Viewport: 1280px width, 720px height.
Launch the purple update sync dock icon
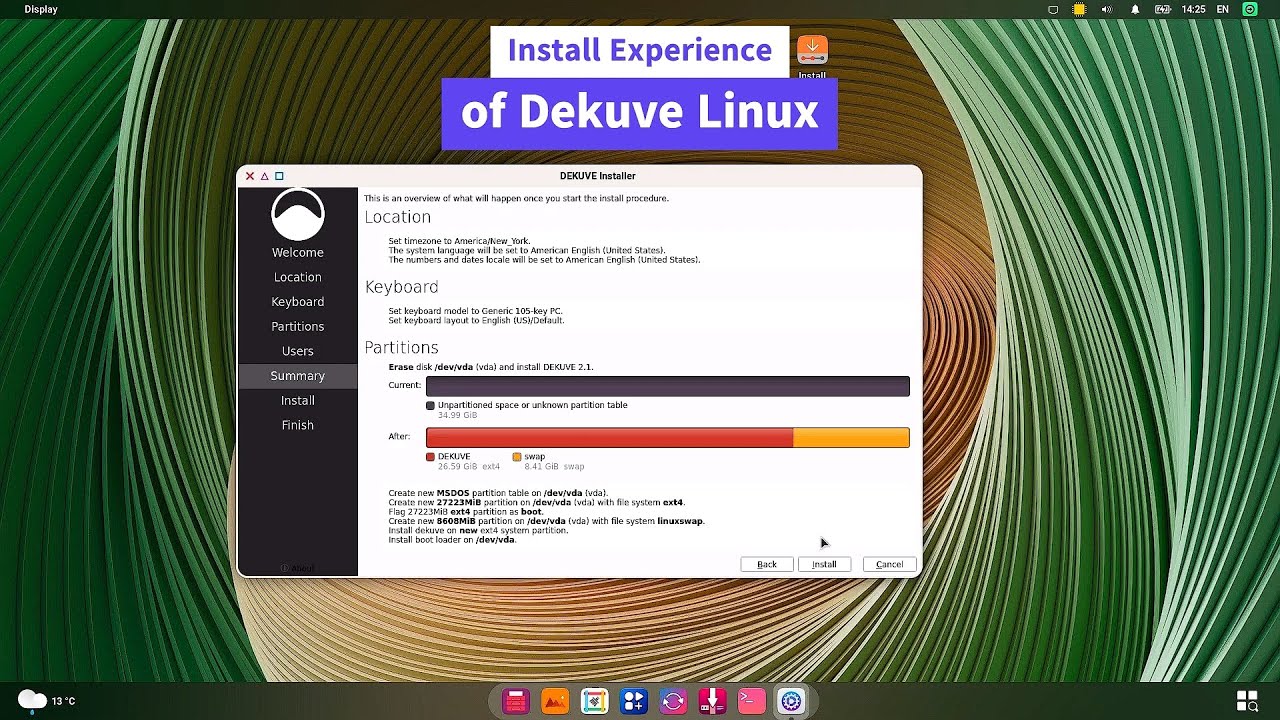(673, 702)
